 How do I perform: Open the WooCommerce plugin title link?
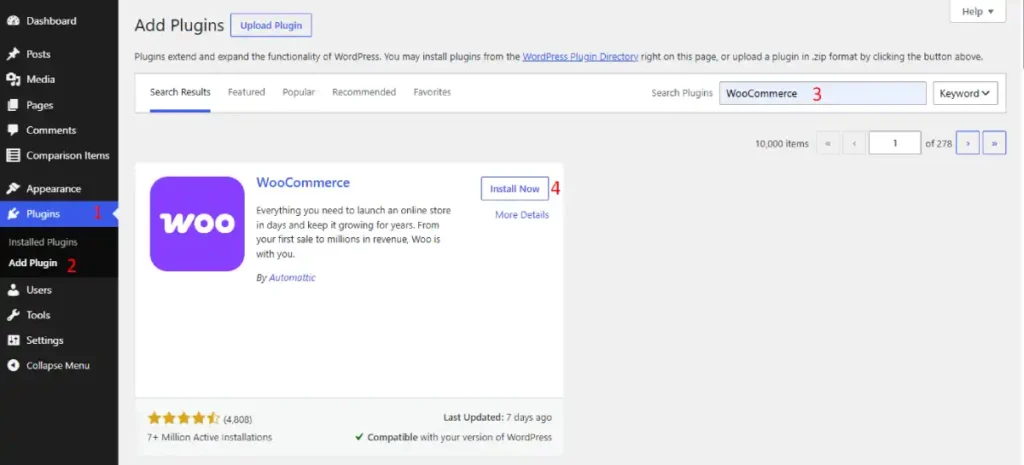(303, 183)
